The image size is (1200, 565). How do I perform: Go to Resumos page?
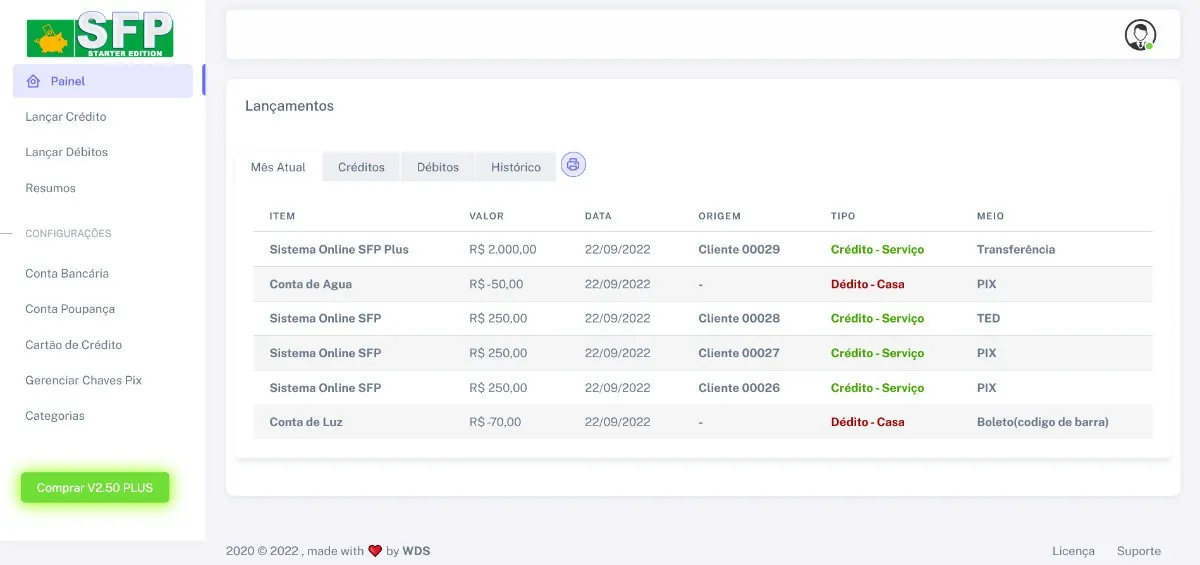(x=50, y=188)
